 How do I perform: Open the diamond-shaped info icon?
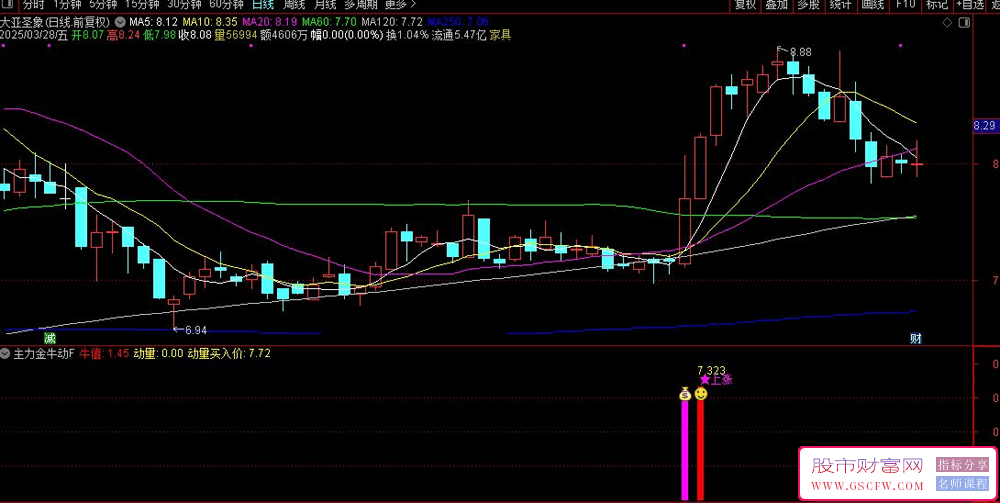(948, 22)
